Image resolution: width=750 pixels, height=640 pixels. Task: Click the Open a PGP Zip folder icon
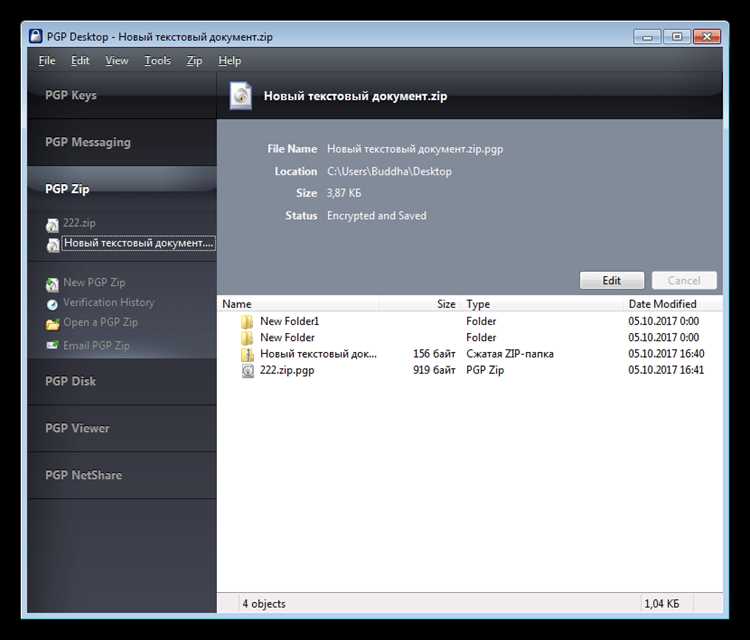(52, 324)
